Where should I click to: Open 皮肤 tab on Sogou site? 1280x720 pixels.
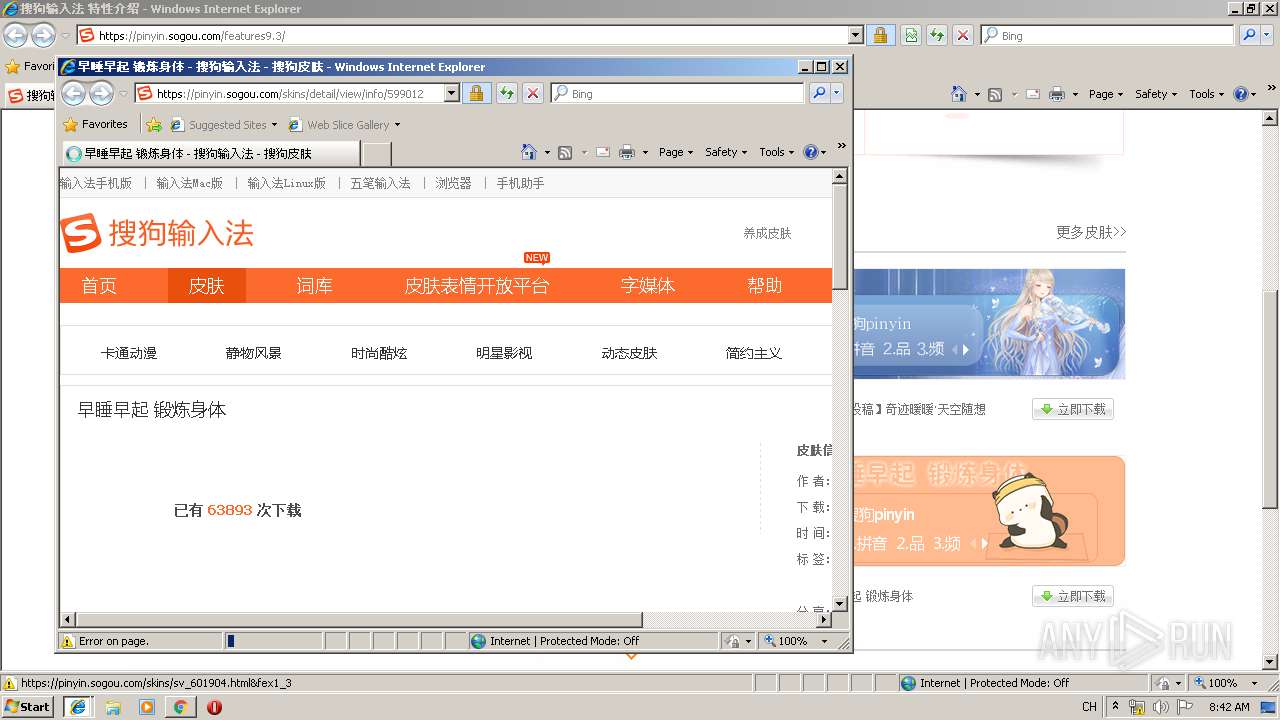[x=207, y=285]
